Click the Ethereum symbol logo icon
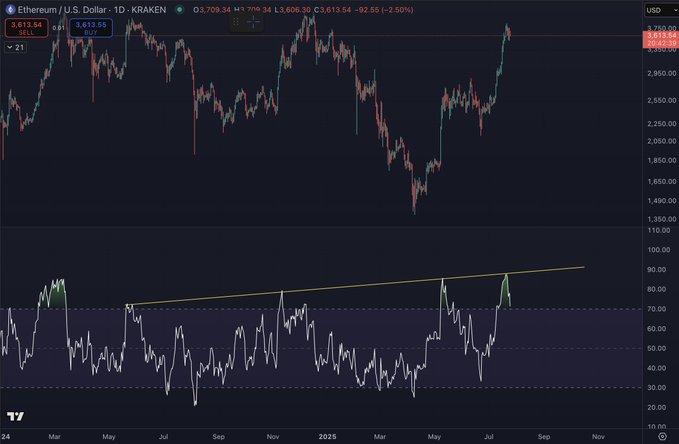Screen dimensions: 679x444 click(x=10, y=10)
